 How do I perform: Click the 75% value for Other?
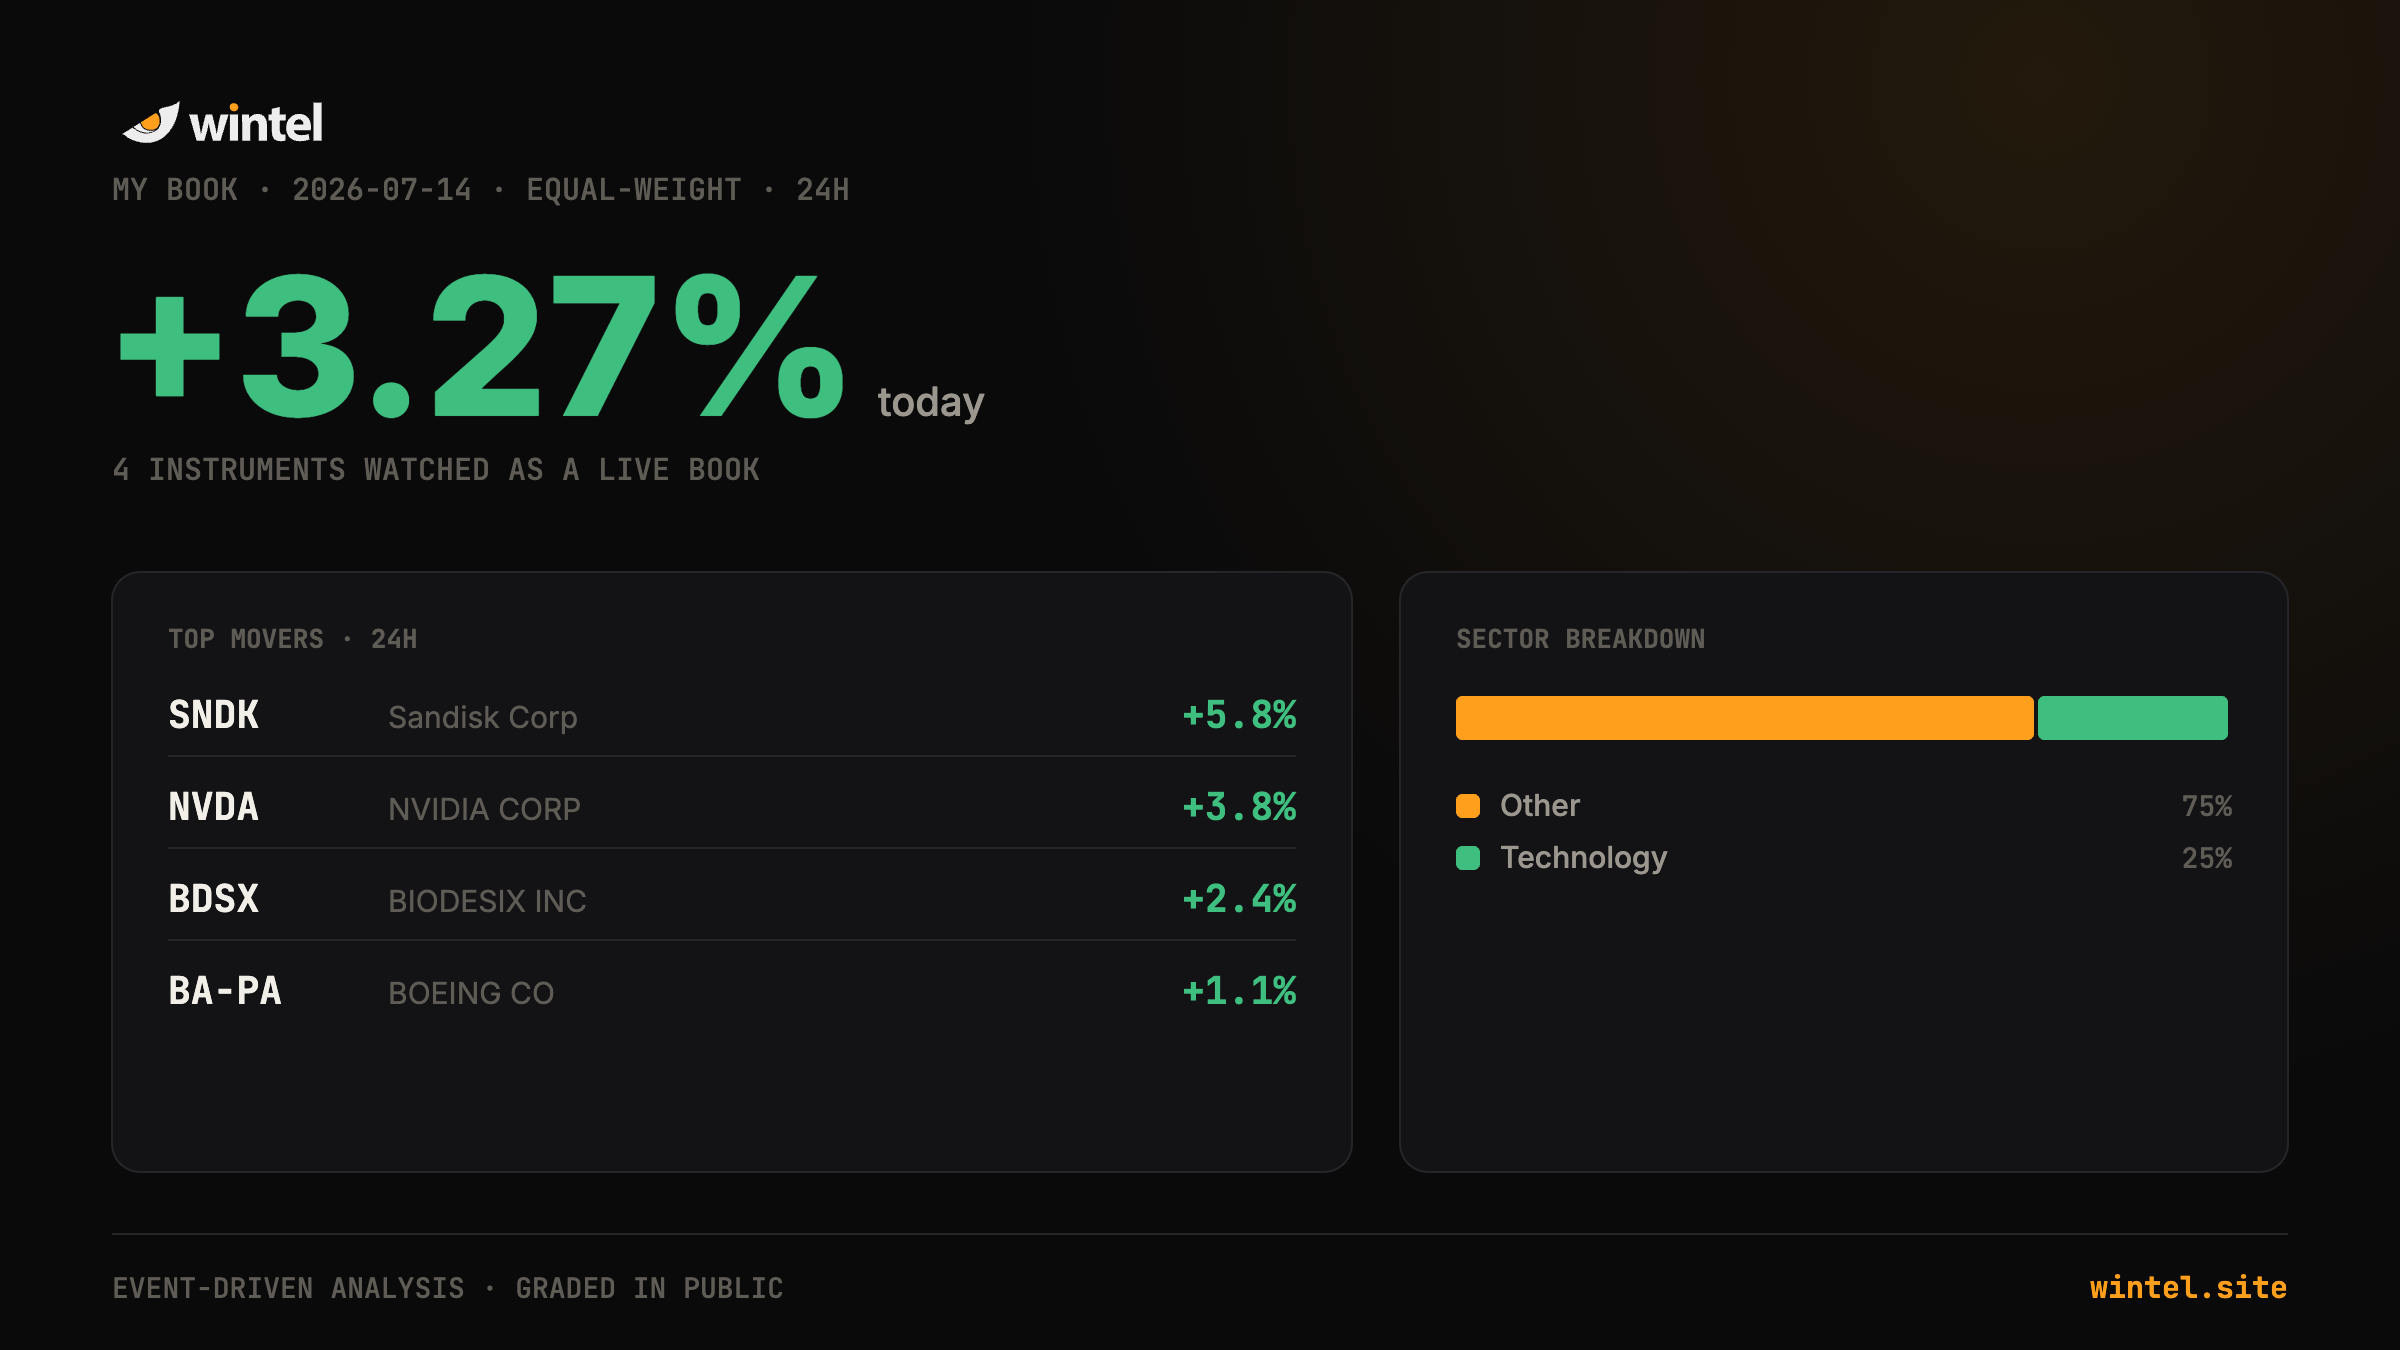point(2206,806)
